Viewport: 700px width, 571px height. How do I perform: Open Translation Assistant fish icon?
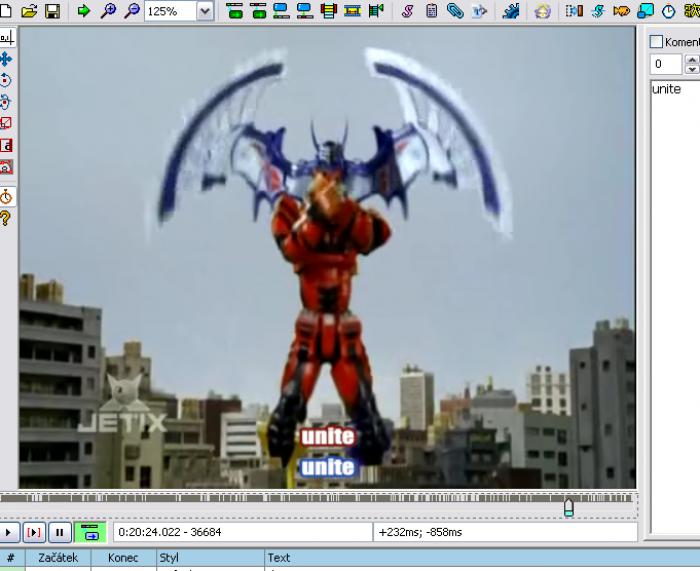(621, 10)
